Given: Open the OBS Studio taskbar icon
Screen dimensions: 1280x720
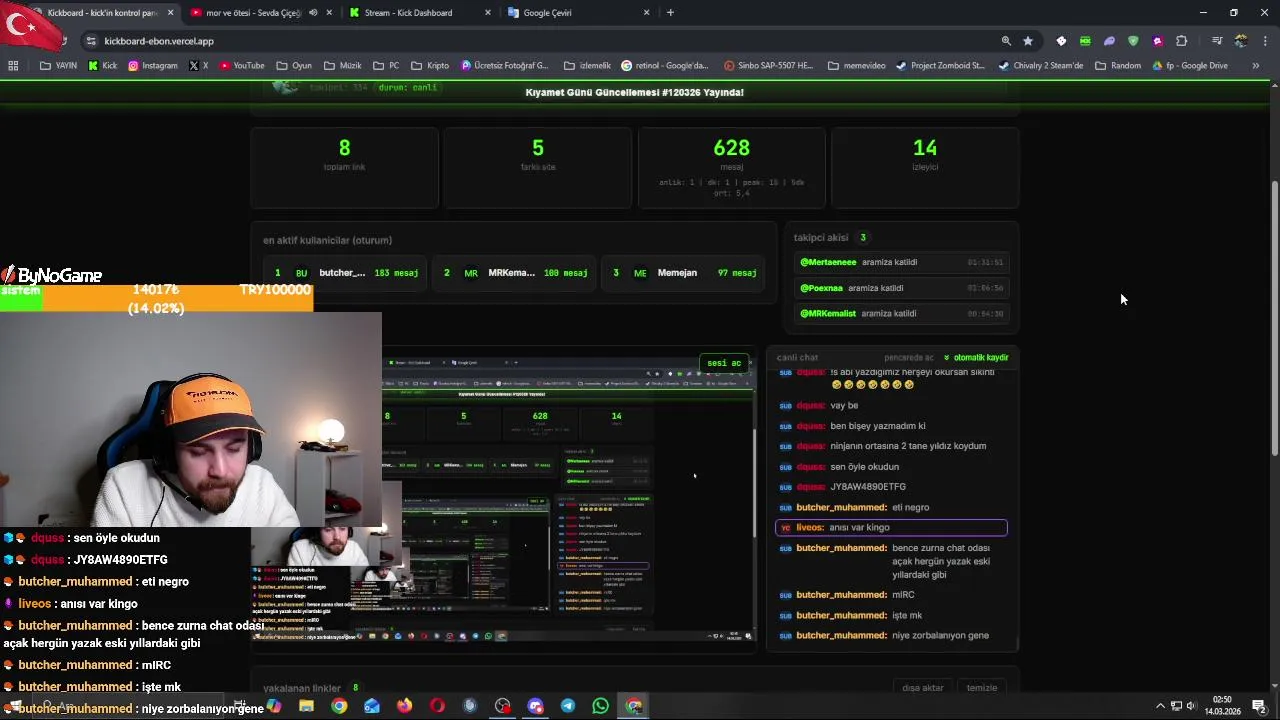Looking at the screenshot, I should click(502, 706).
